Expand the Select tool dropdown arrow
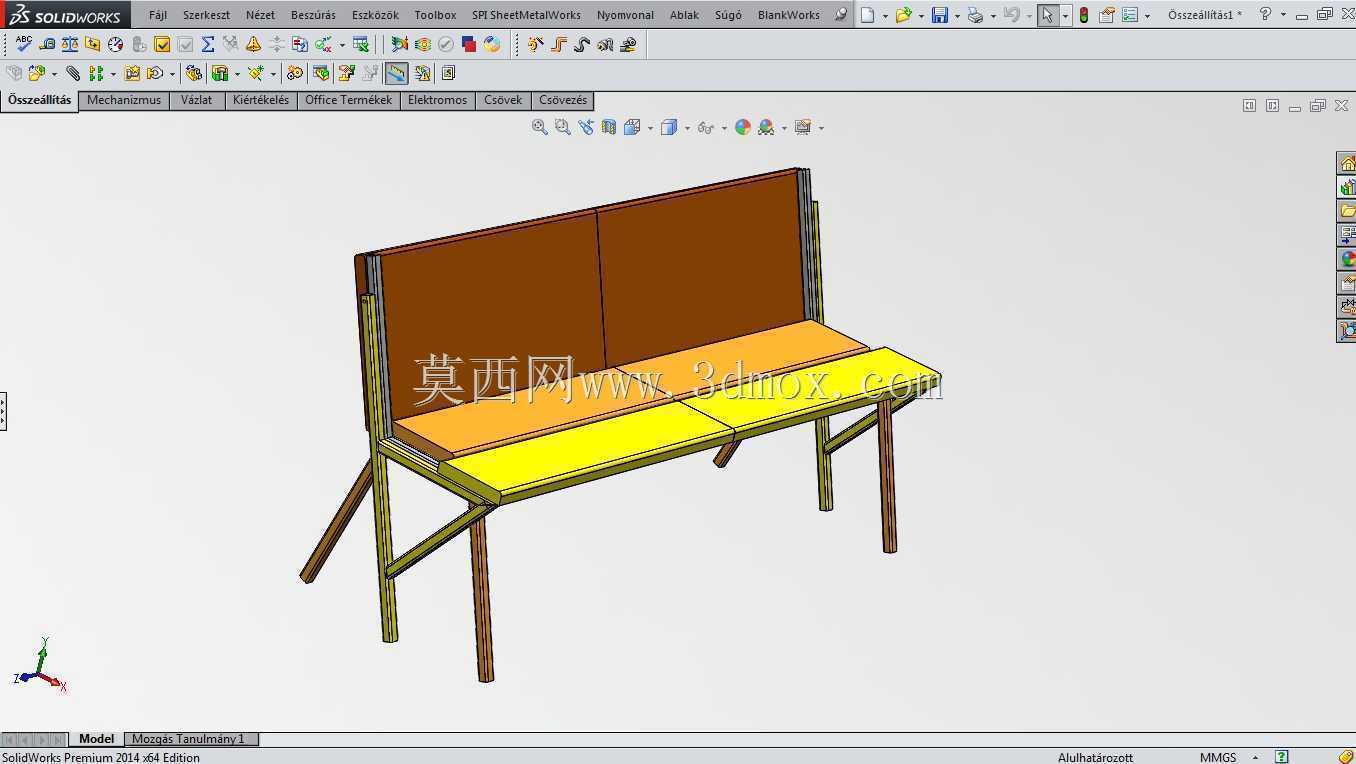The height and width of the screenshot is (764, 1356). click(1065, 16)
